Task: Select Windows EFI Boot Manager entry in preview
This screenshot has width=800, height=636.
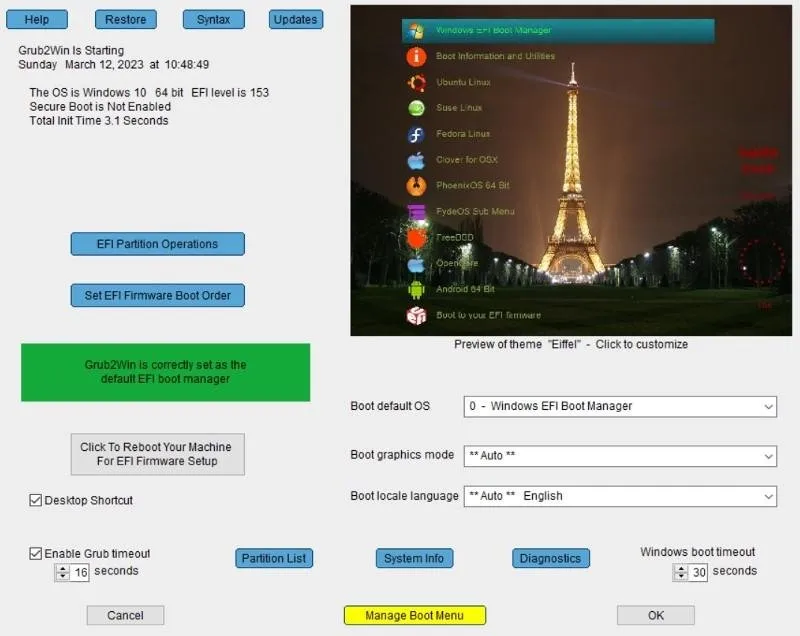Action: pos(558,31)
